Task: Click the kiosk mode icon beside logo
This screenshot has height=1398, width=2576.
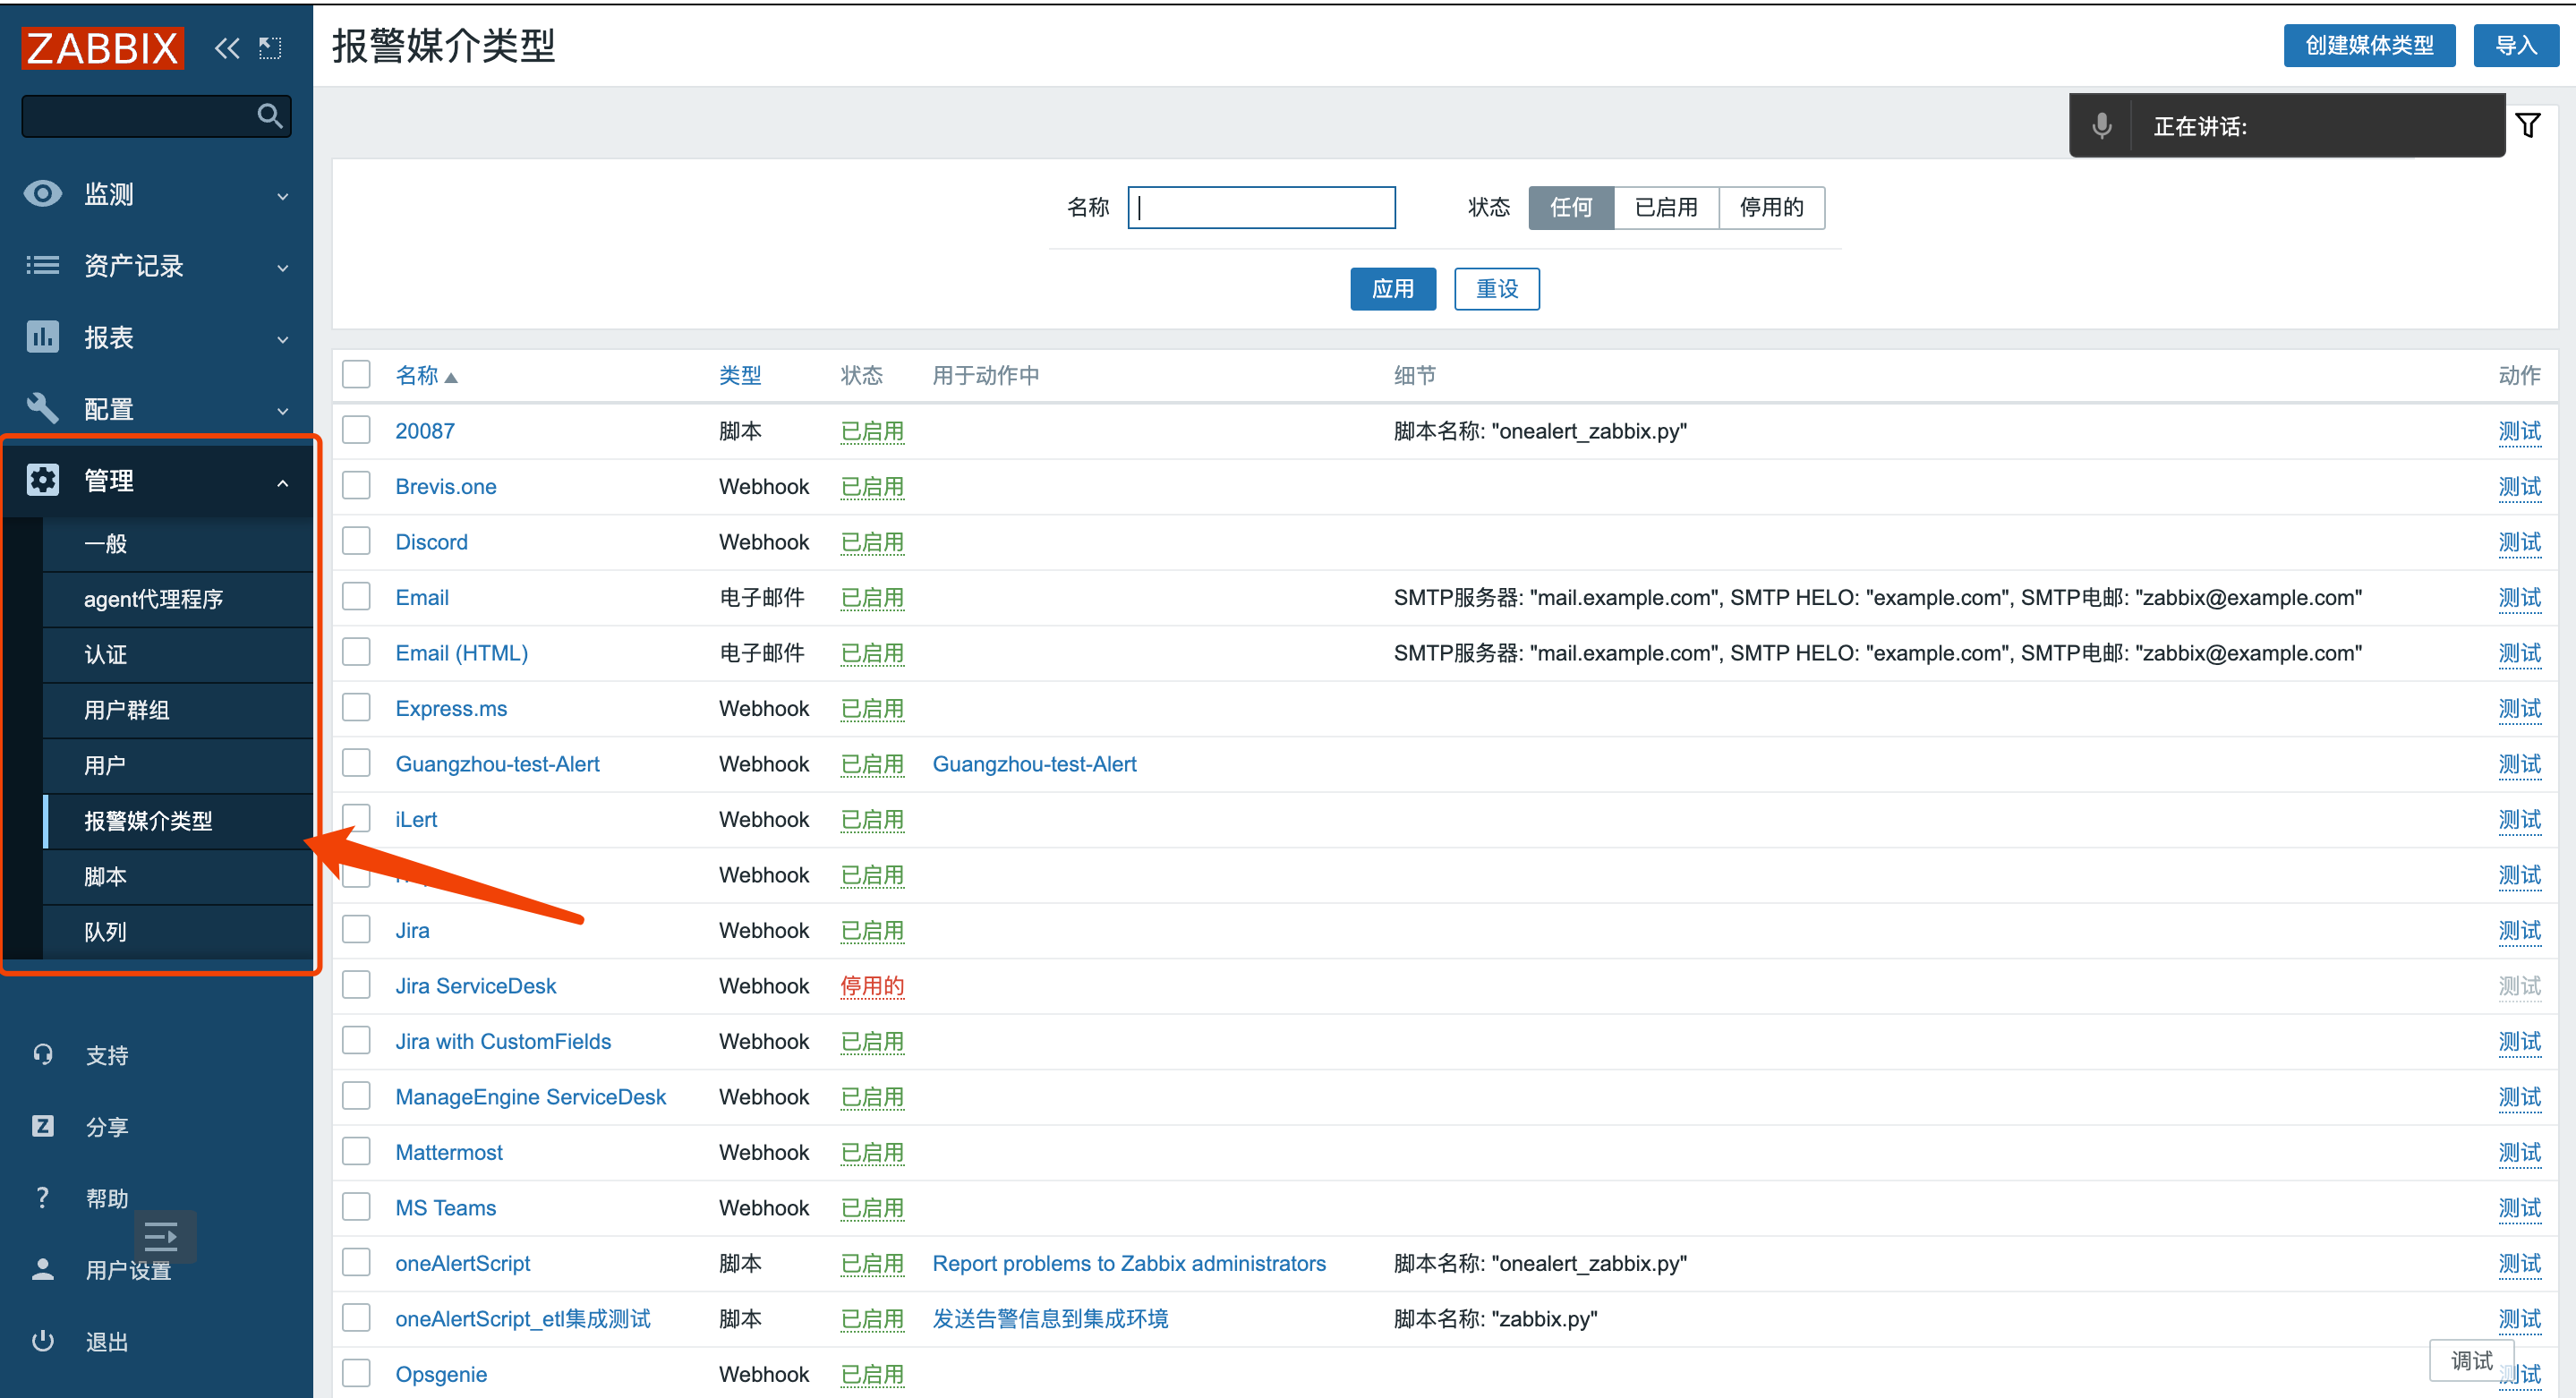Action: point(270,48)
